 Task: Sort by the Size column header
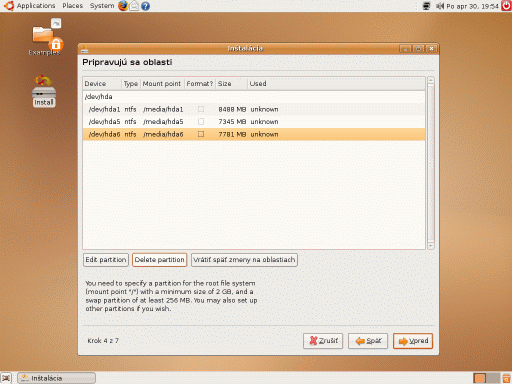231,84
